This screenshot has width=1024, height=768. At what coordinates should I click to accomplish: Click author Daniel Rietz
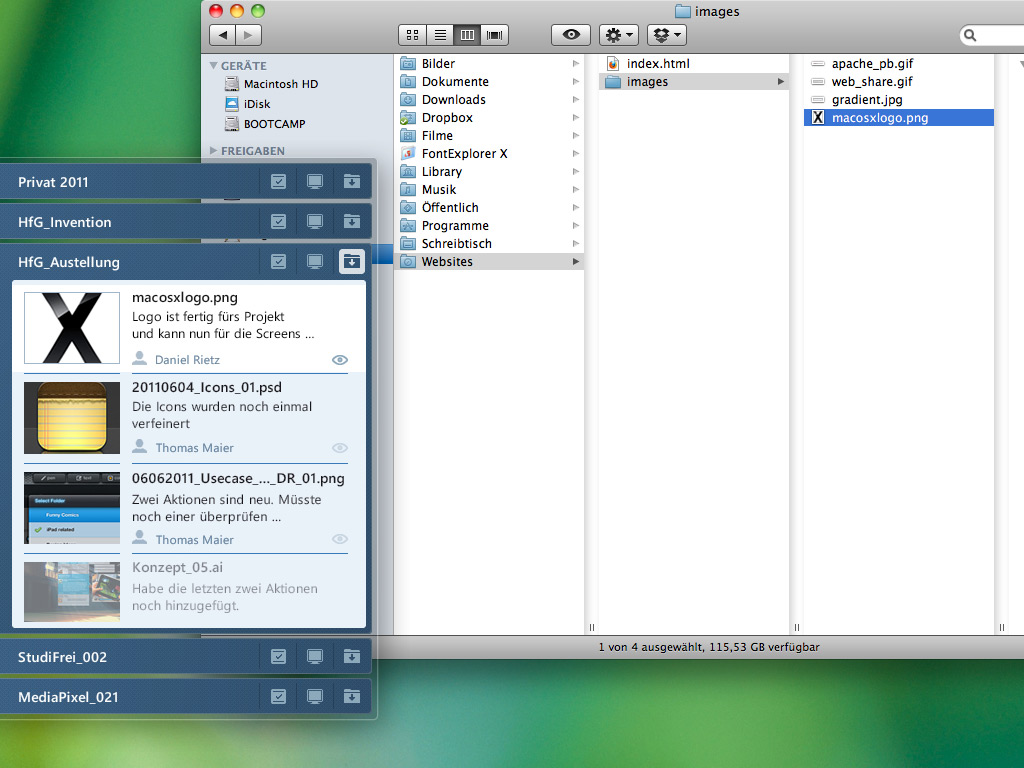187,360
